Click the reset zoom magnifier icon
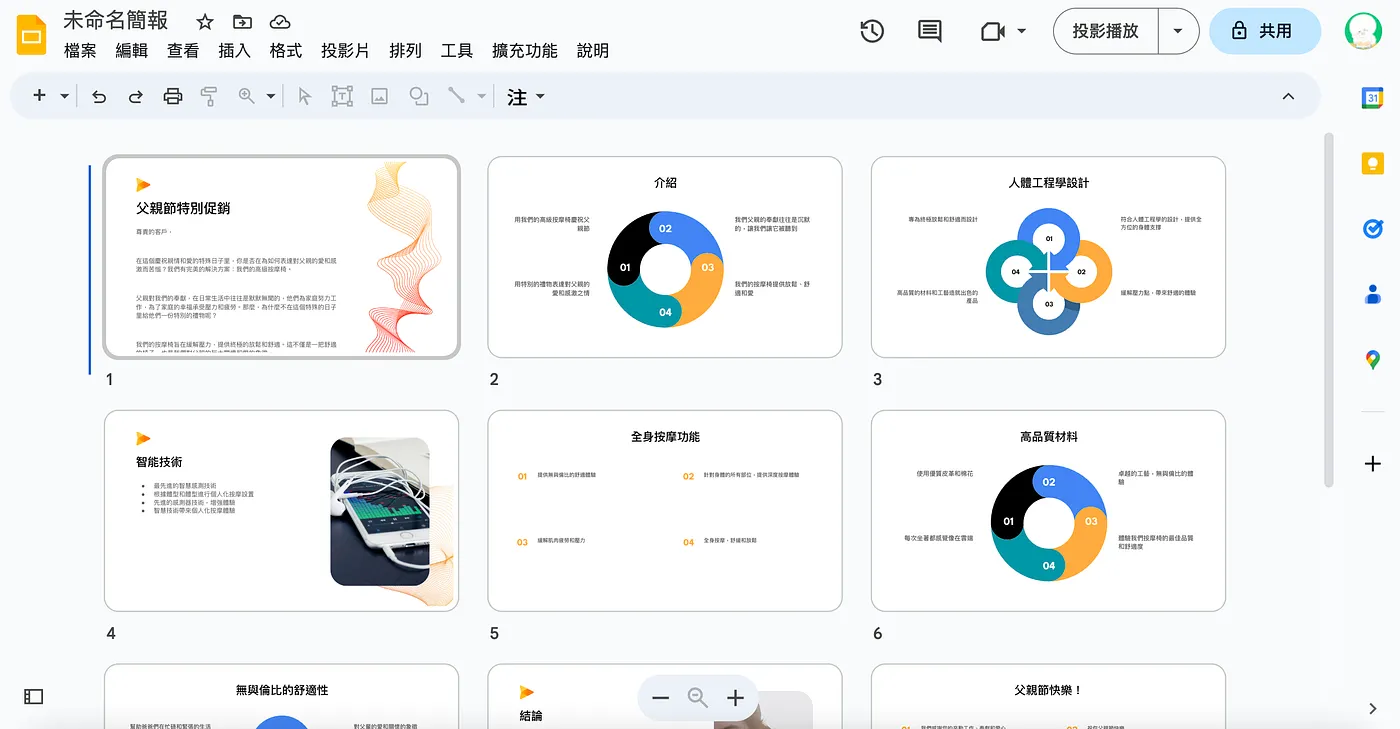 (x=698, y=698)
